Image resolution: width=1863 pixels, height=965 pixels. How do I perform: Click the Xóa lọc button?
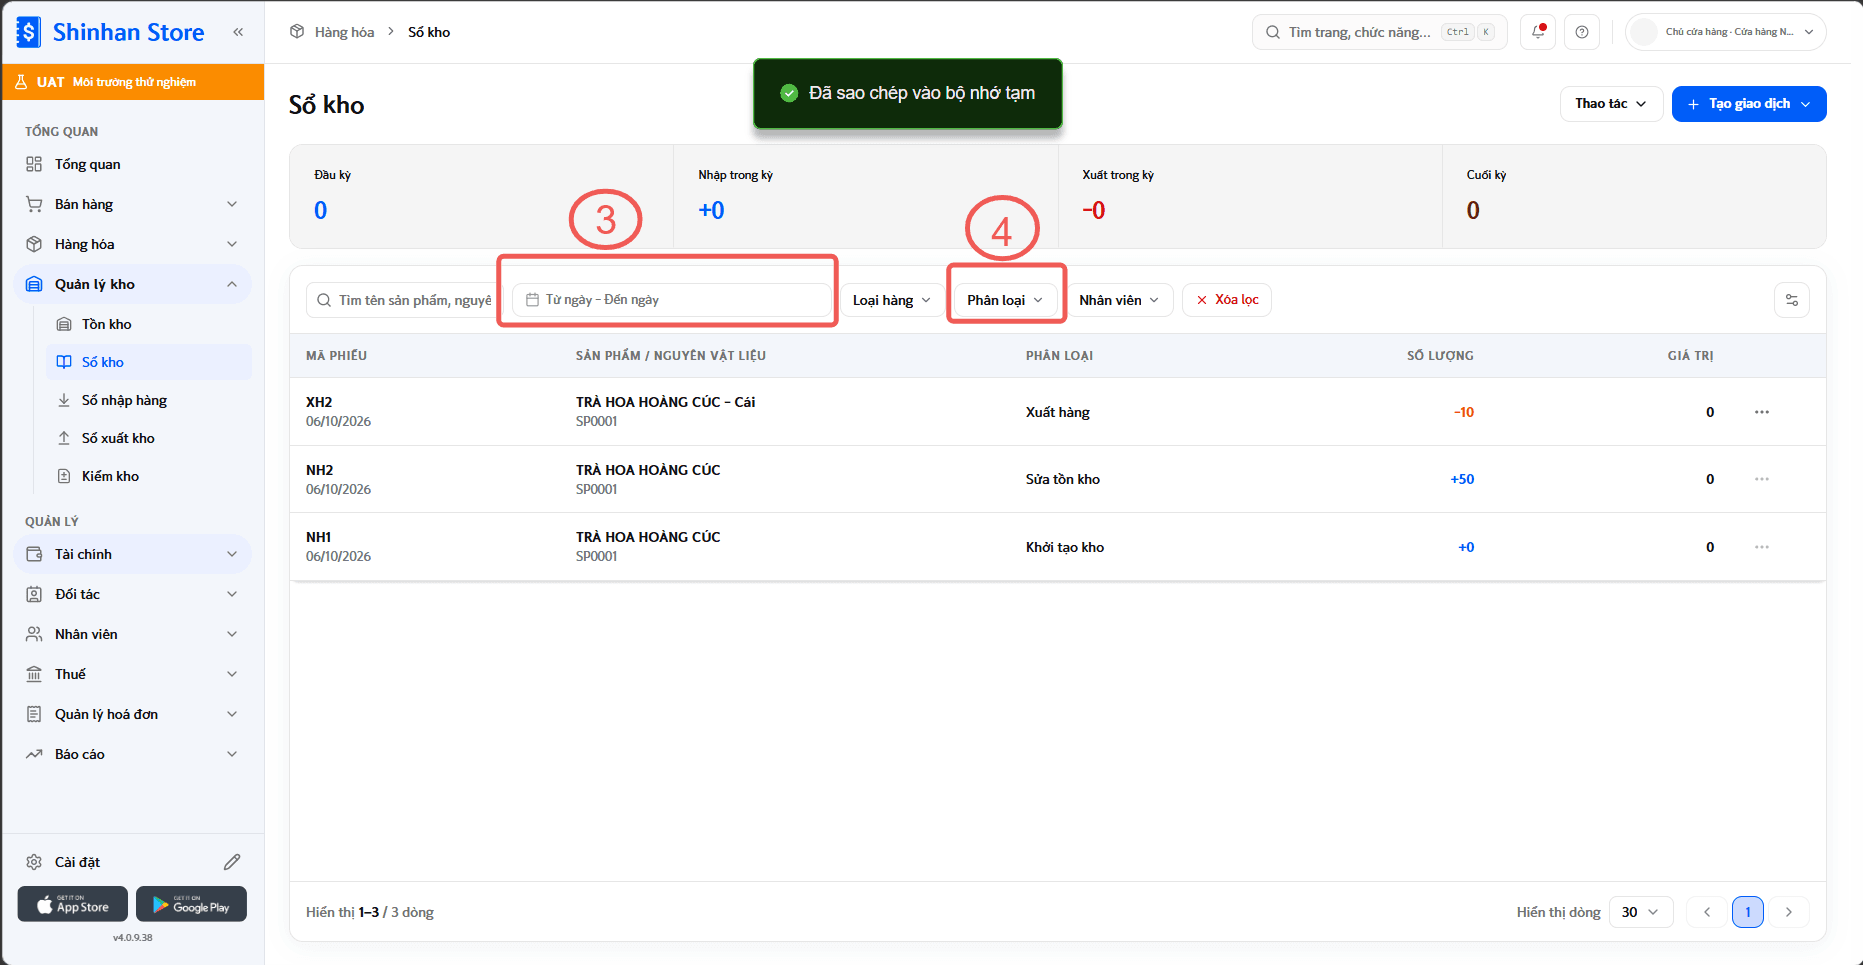(x=1227, y=300)
